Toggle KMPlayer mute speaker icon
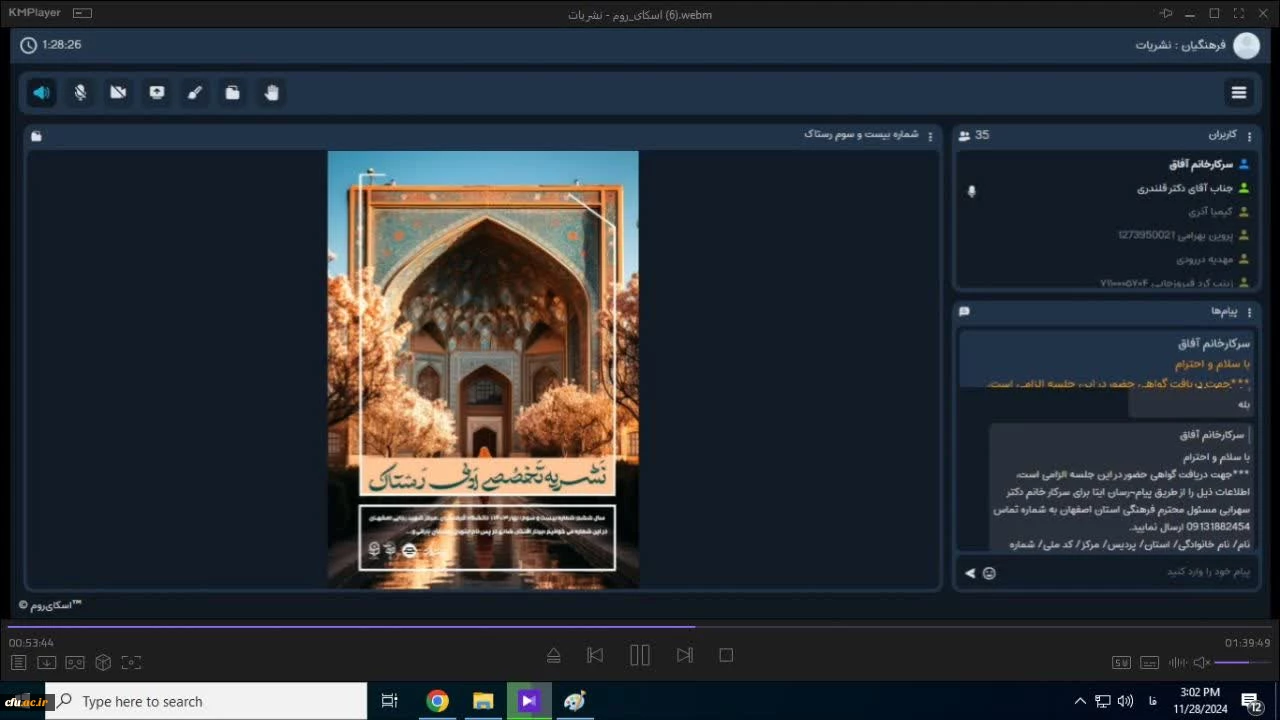The width and height of the screenshot is (1280, 720). point(1202,662)
